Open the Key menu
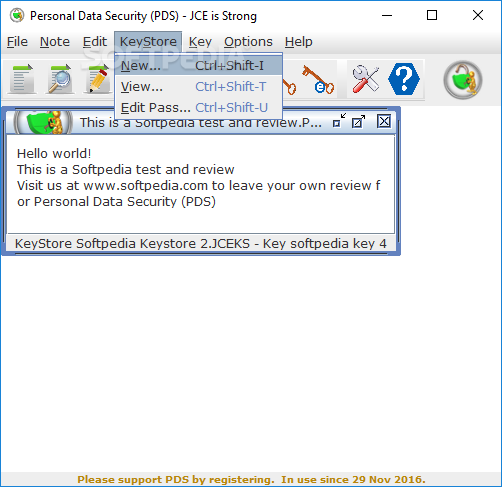The height and width of the screenshot is (487, 502). coord(200,42)
